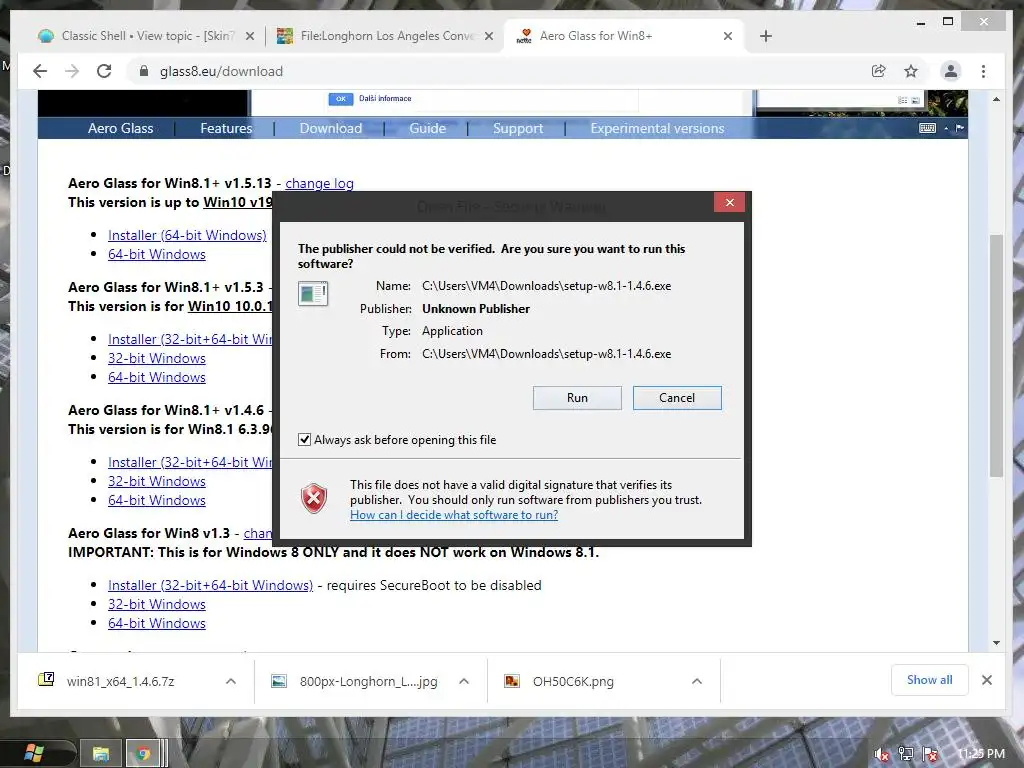The image size is (1024, 768).
Task: Click 64-bit Windows link under v1.4.6
Action: tap(157, 500)
